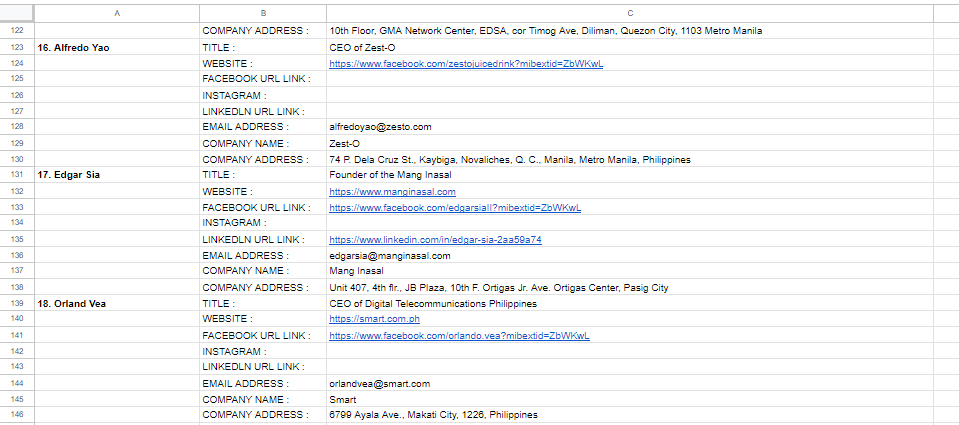Select cell '16. Alfredo Yao'
The image size is (959, 425).
[117, 47]
